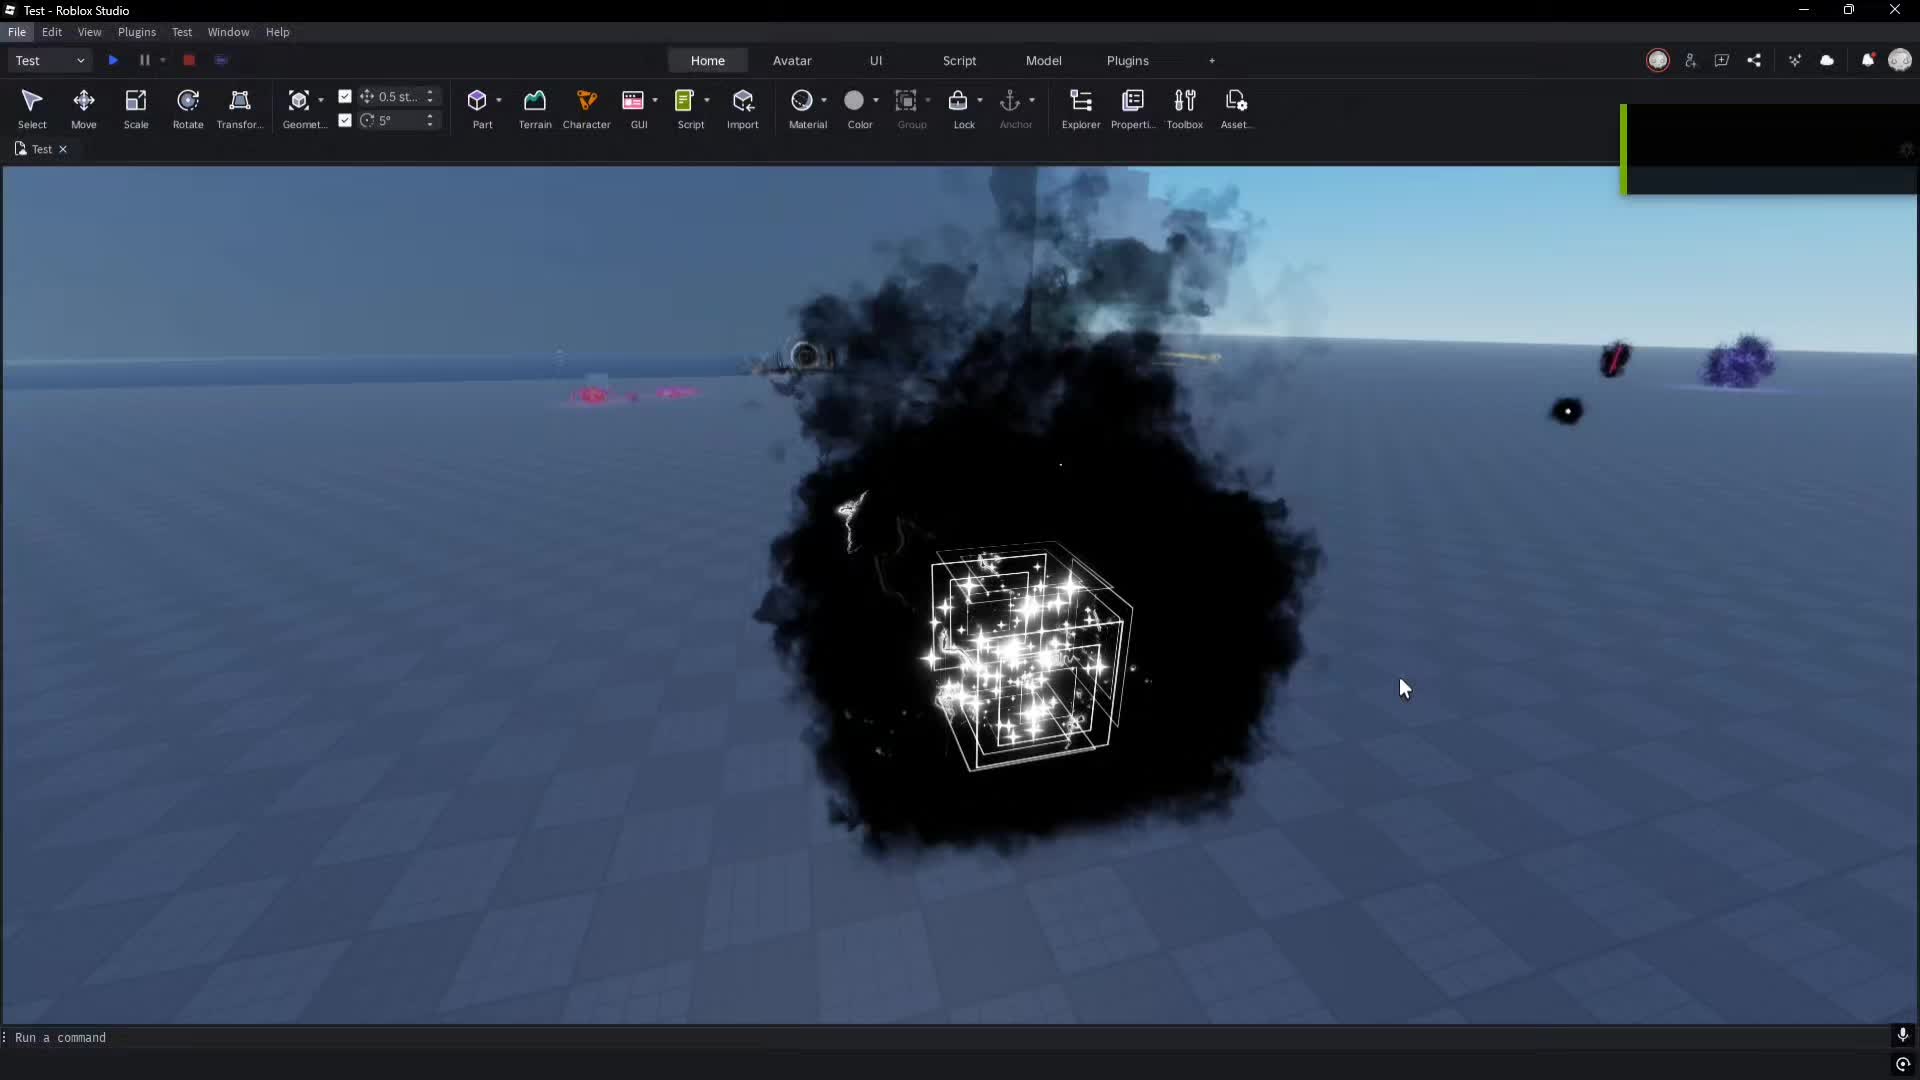1920x1080 pixels.
Task: Click the Lock tool icon
Action: 958,101
